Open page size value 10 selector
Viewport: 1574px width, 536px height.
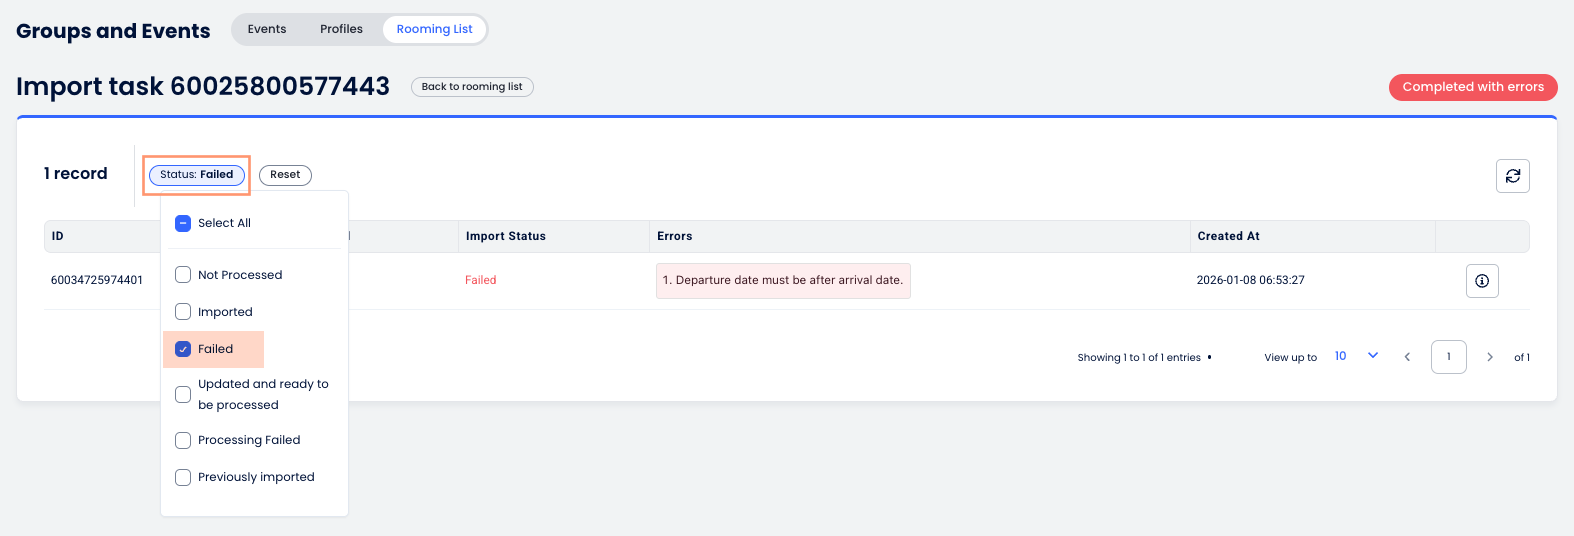(x=1341, y=356)
